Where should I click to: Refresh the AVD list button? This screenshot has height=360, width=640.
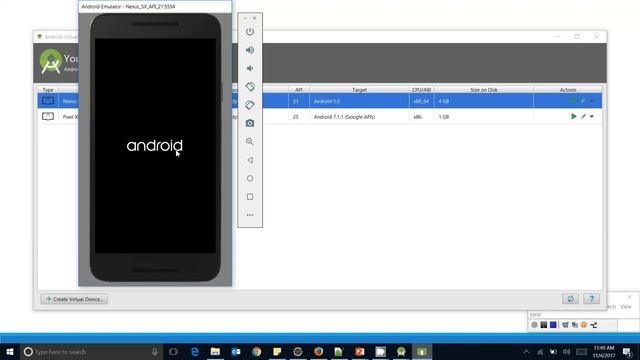click(570, 299)
